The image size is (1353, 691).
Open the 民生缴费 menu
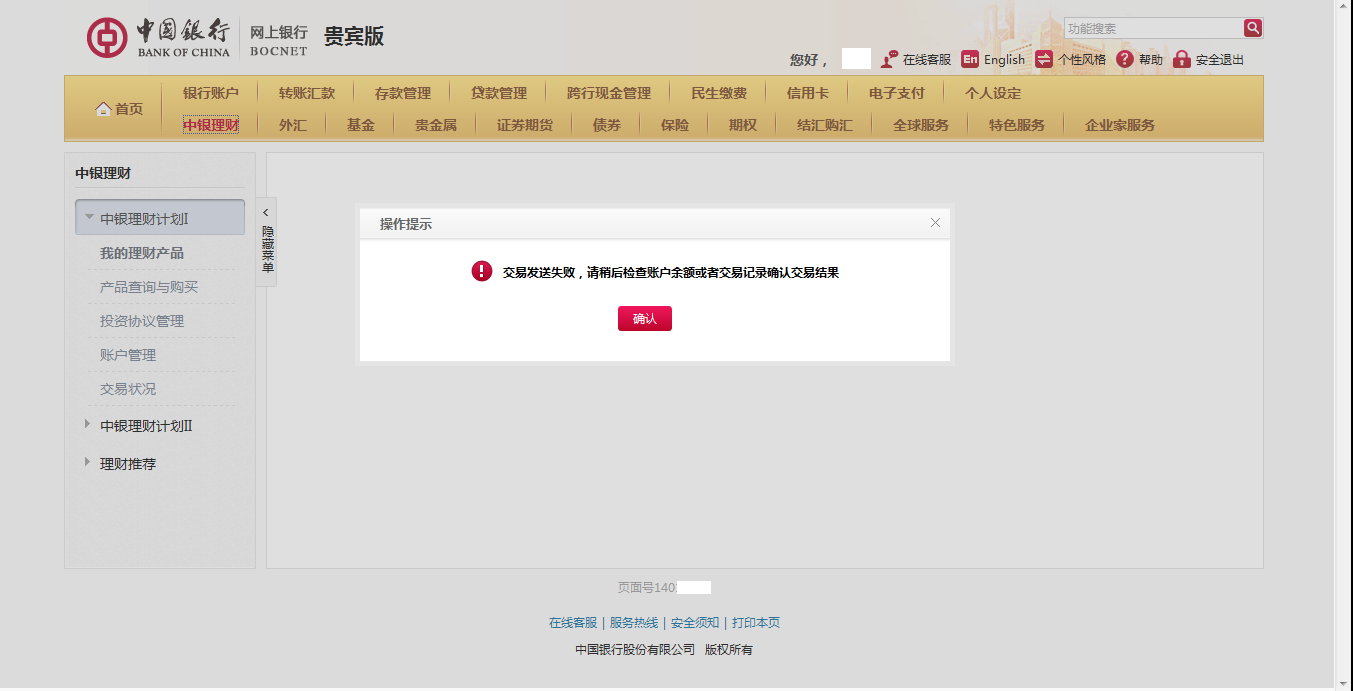(719, 93)
